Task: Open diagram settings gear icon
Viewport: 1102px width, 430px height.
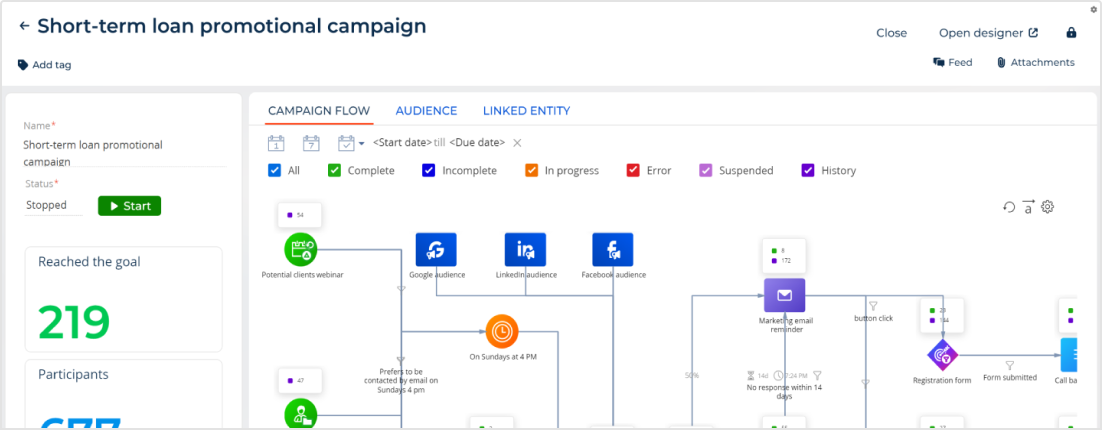Action: click(x=1048, y=207)
